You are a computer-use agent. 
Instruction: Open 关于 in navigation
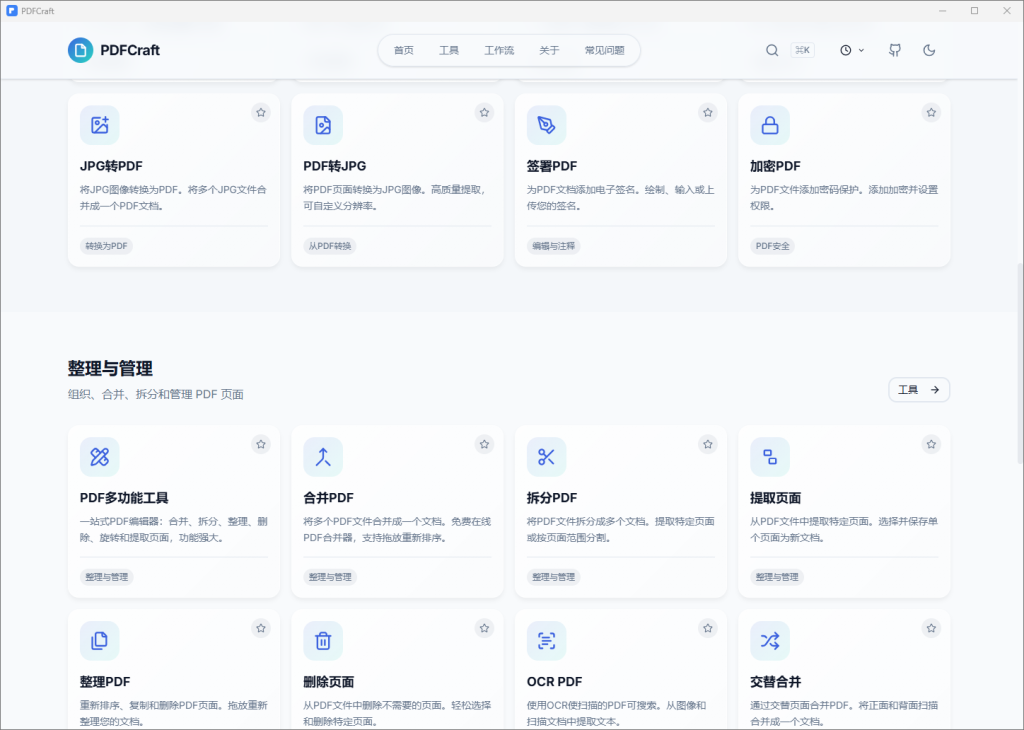click(549, 50)
